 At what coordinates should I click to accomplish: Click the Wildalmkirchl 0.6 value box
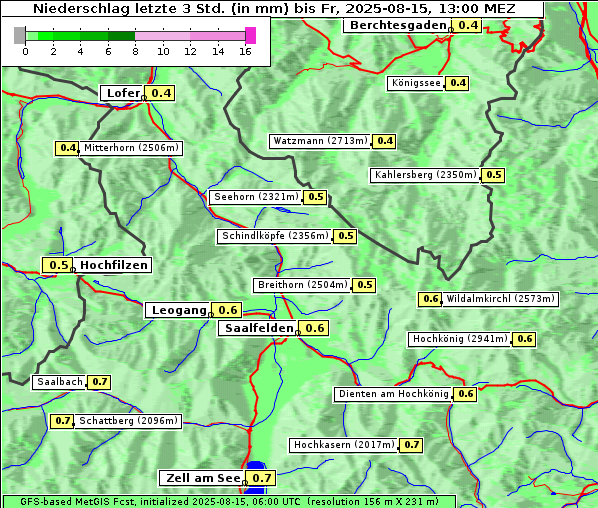(x=430, y=299)
